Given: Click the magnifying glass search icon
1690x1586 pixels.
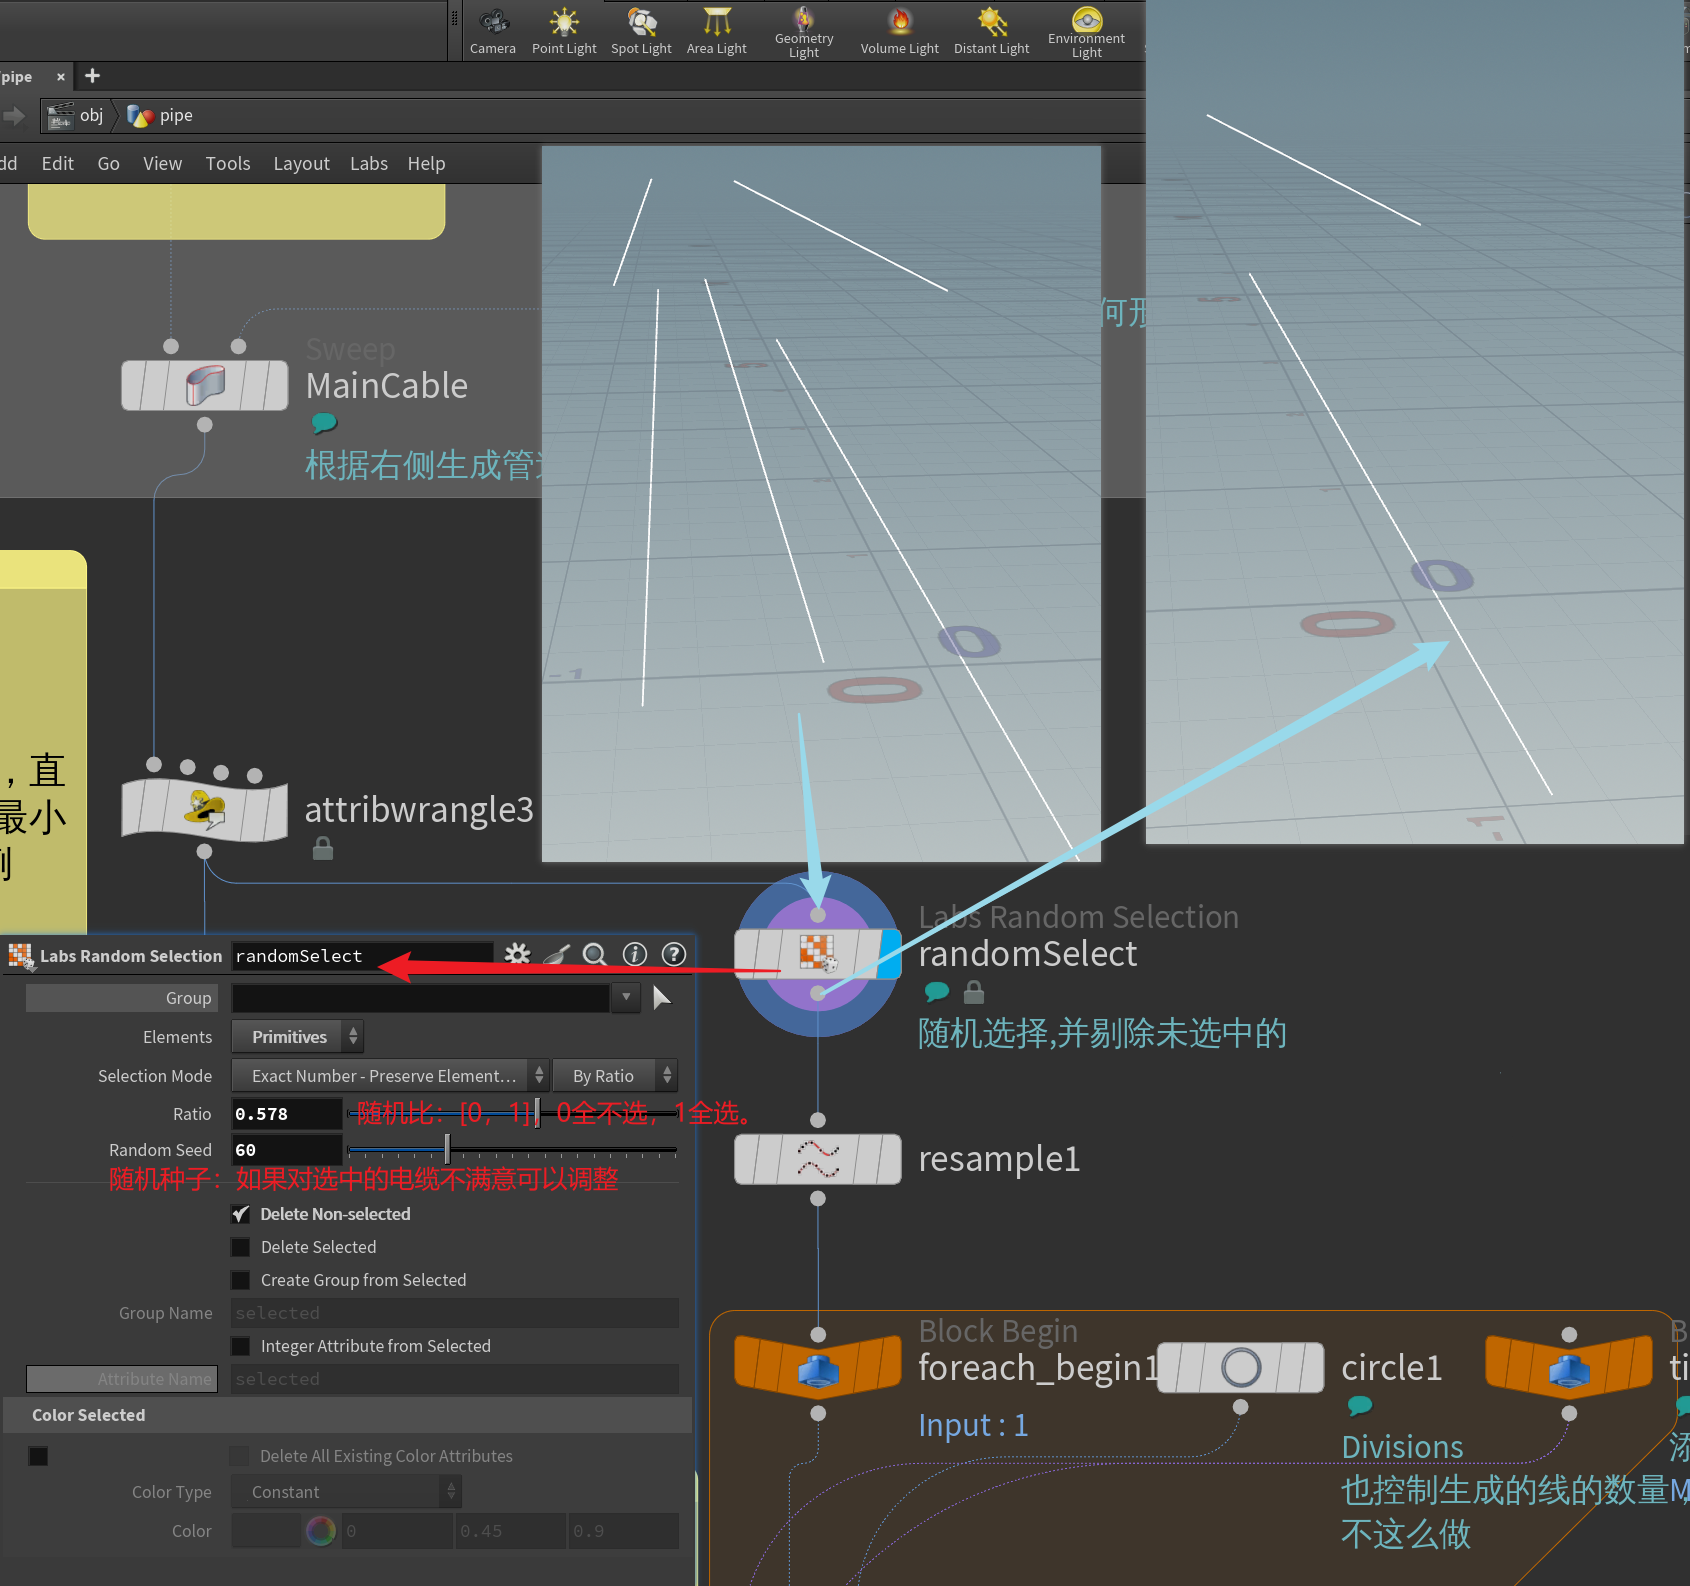Looking at the screenshot, I should (x=594, y=954).
